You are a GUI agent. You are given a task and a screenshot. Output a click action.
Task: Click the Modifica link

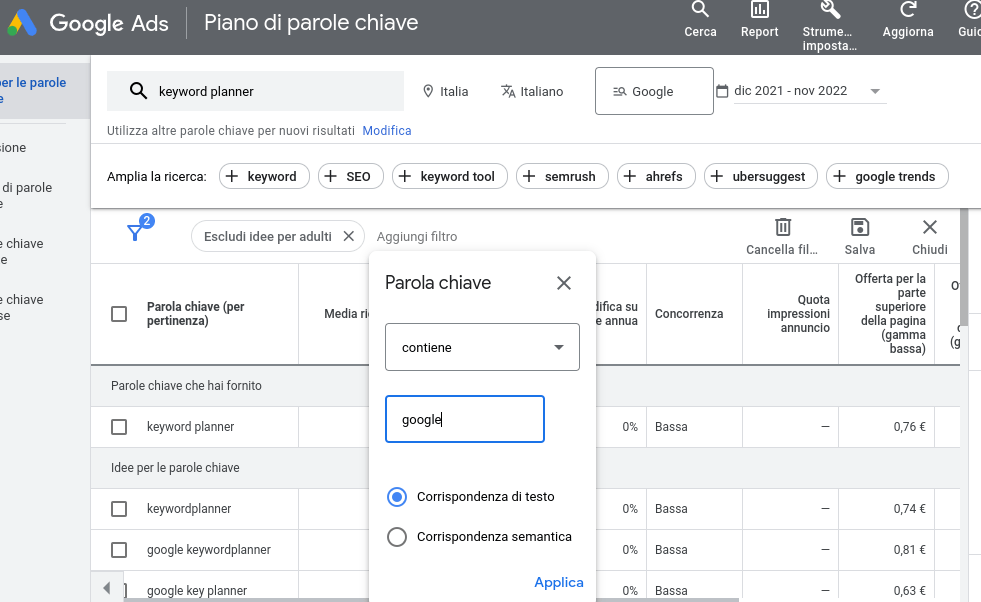pos(387,131)
